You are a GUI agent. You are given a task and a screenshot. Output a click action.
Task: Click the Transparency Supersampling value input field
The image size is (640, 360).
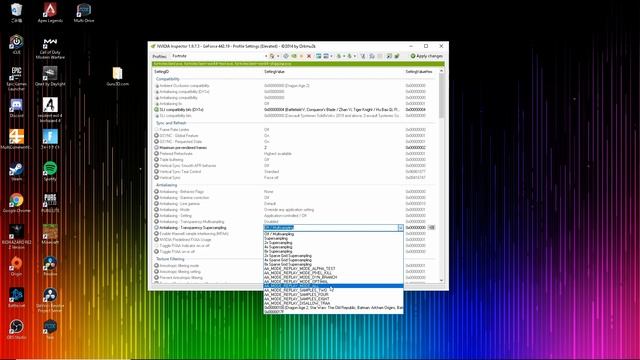point(331,228)
